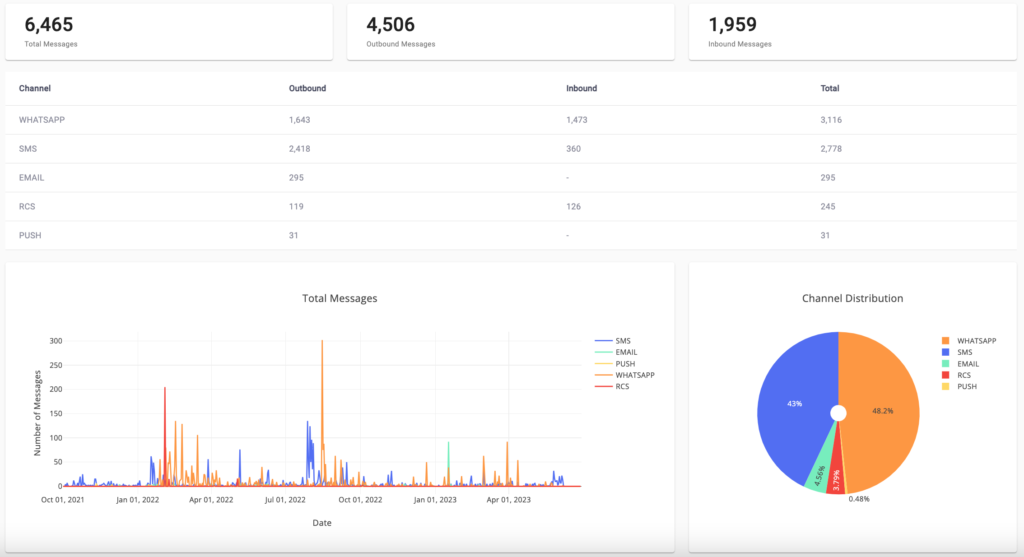Toggle PUSH series in line chart legend
This screenshot has height=557, width=1024.
[615, 364]
